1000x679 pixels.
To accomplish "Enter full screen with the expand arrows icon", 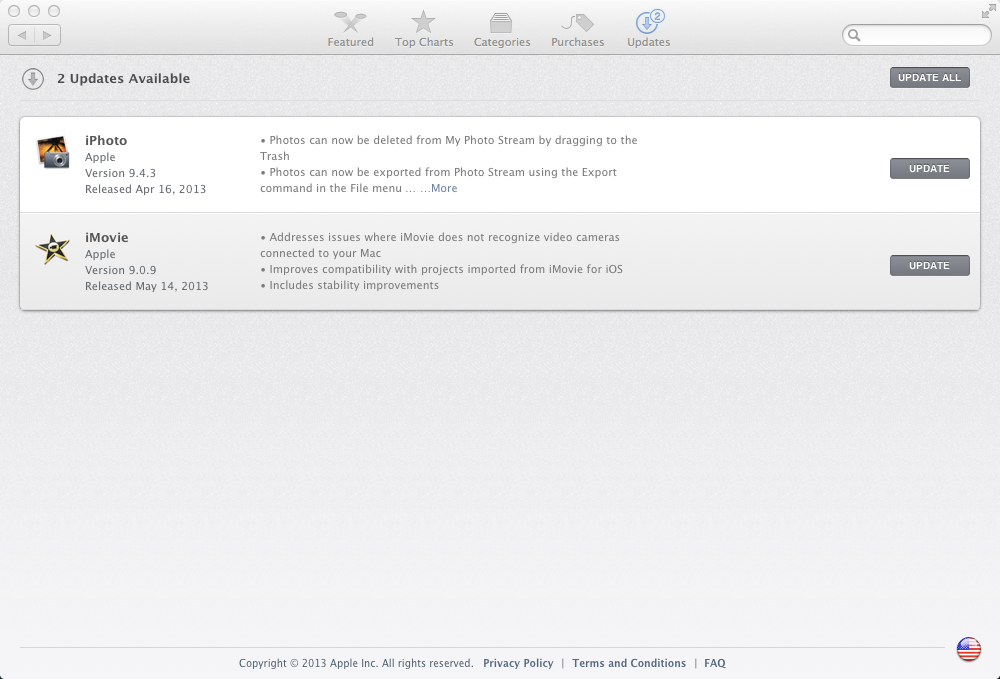I will [x=988, y=11].
